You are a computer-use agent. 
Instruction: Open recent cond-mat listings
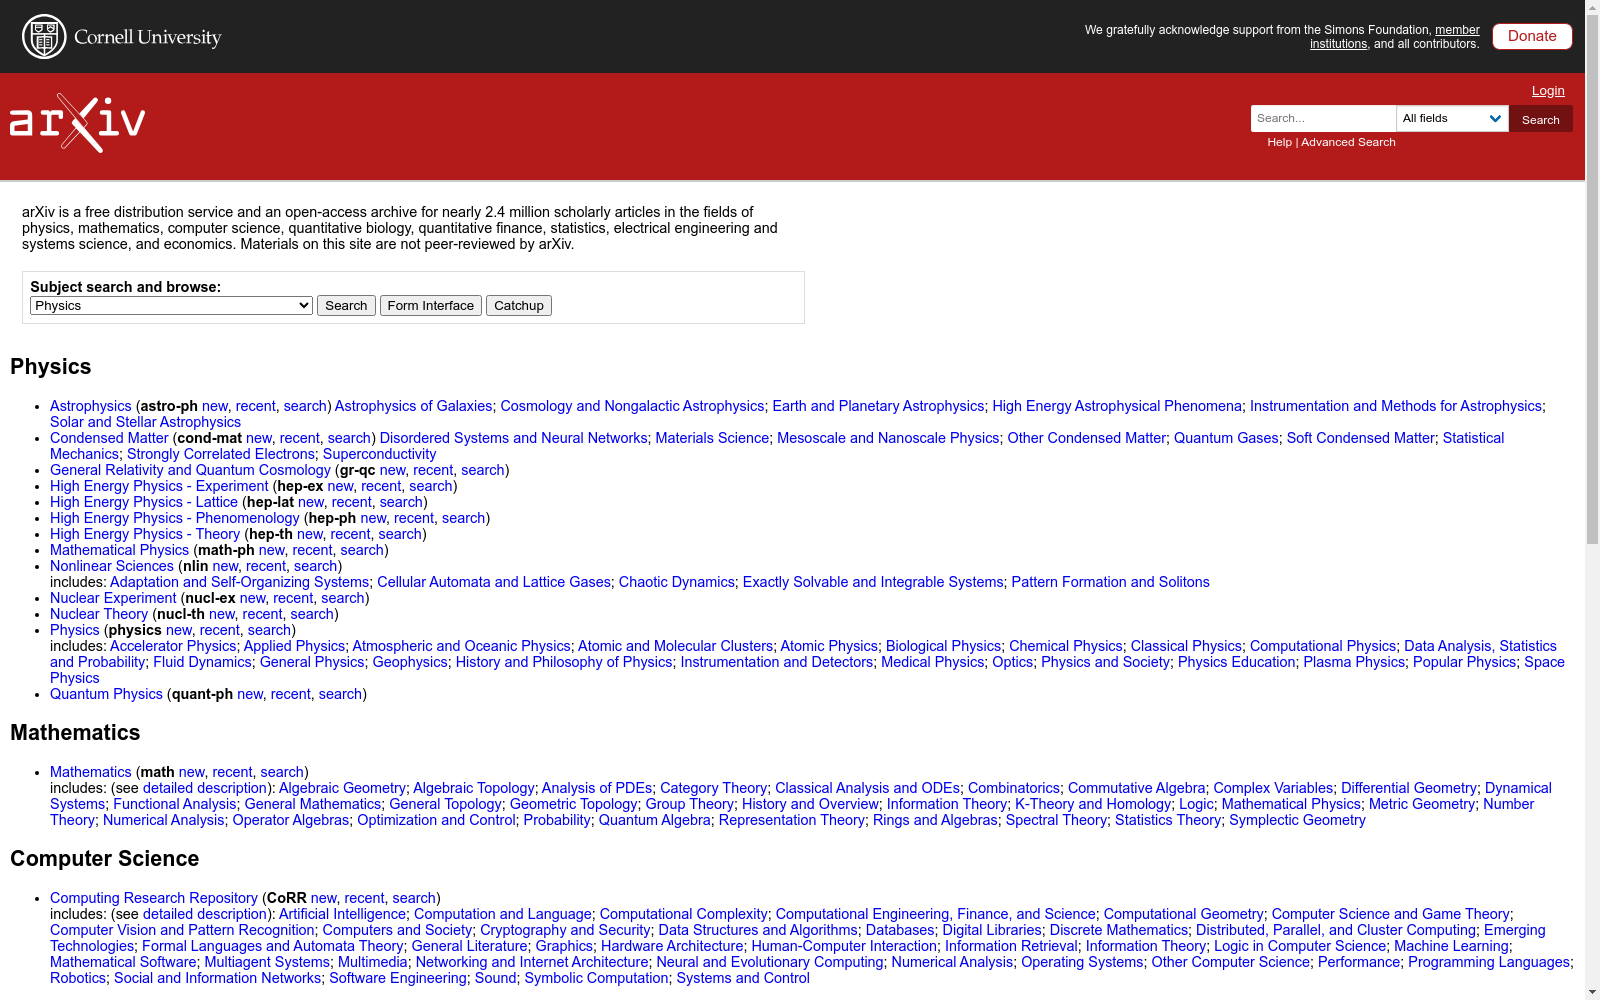(x=300, y=438)
